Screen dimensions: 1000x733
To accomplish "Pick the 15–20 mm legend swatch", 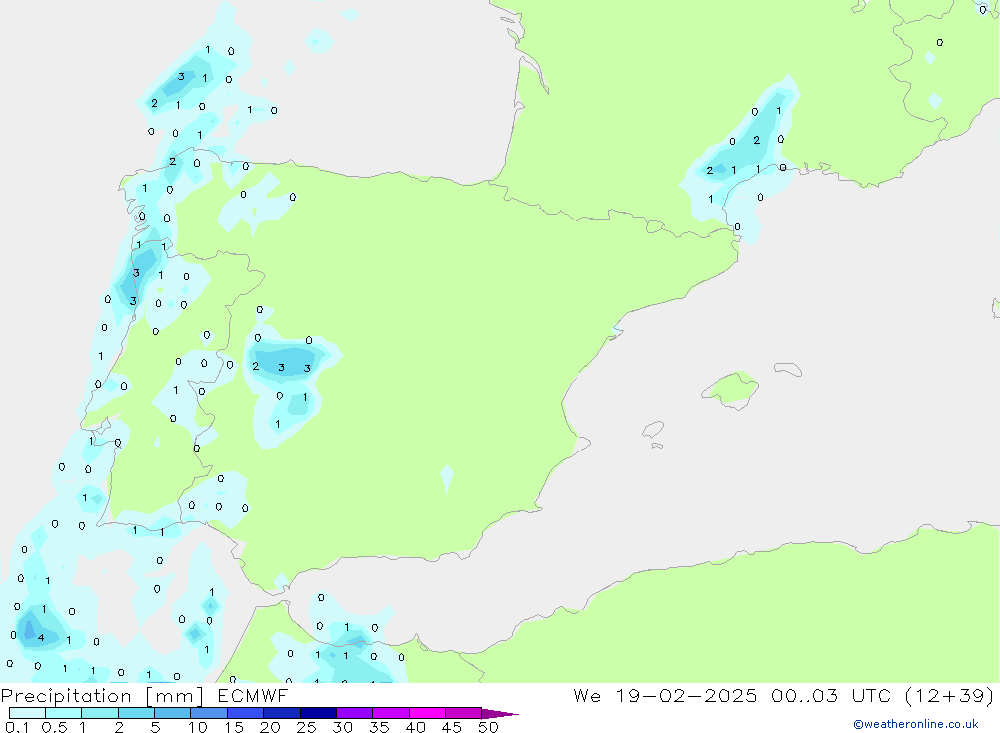I will tap(246, 713).
